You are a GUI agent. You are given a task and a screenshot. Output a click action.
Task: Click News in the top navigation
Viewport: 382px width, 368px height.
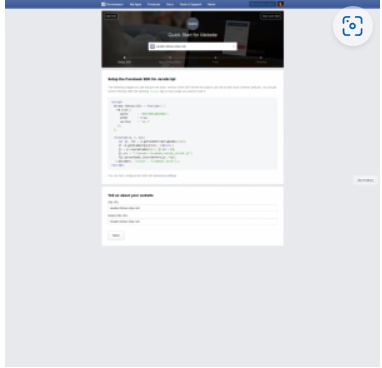point(211,4)
